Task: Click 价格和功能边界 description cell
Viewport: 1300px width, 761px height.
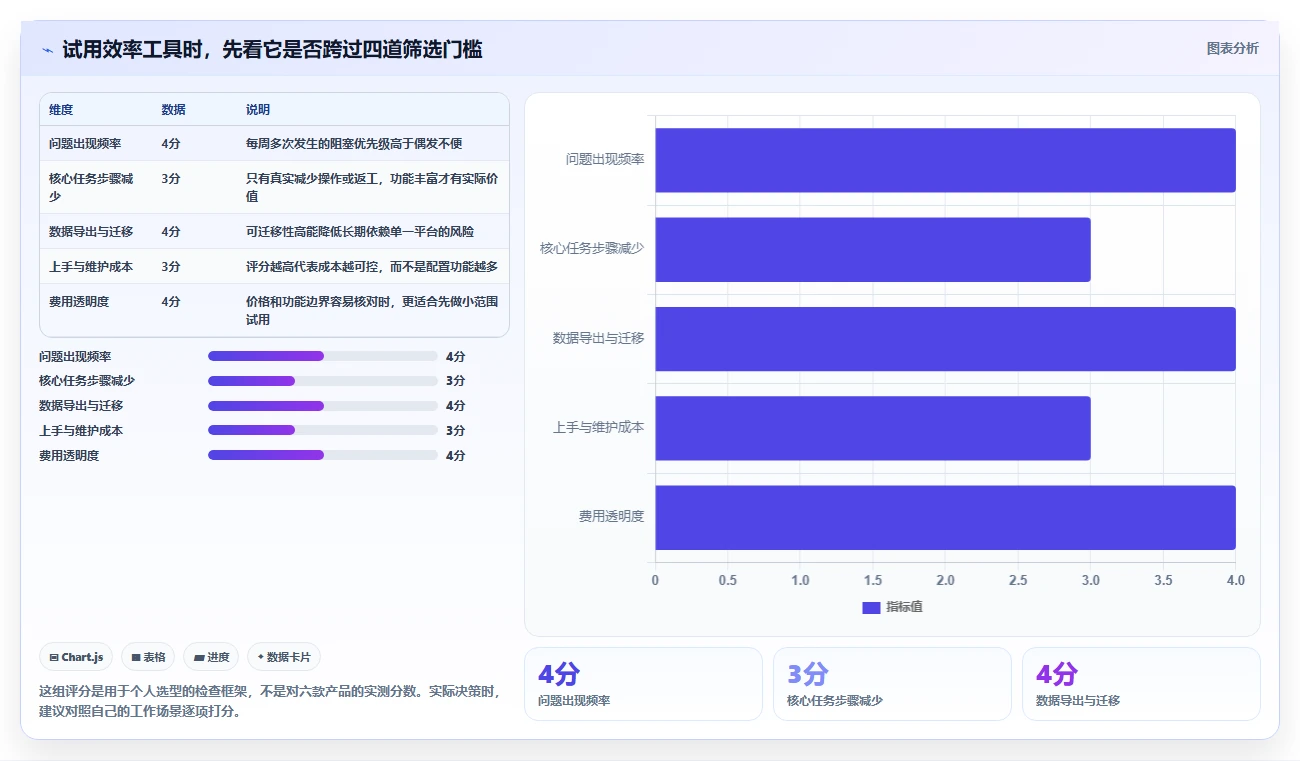Action: [372, 310]
